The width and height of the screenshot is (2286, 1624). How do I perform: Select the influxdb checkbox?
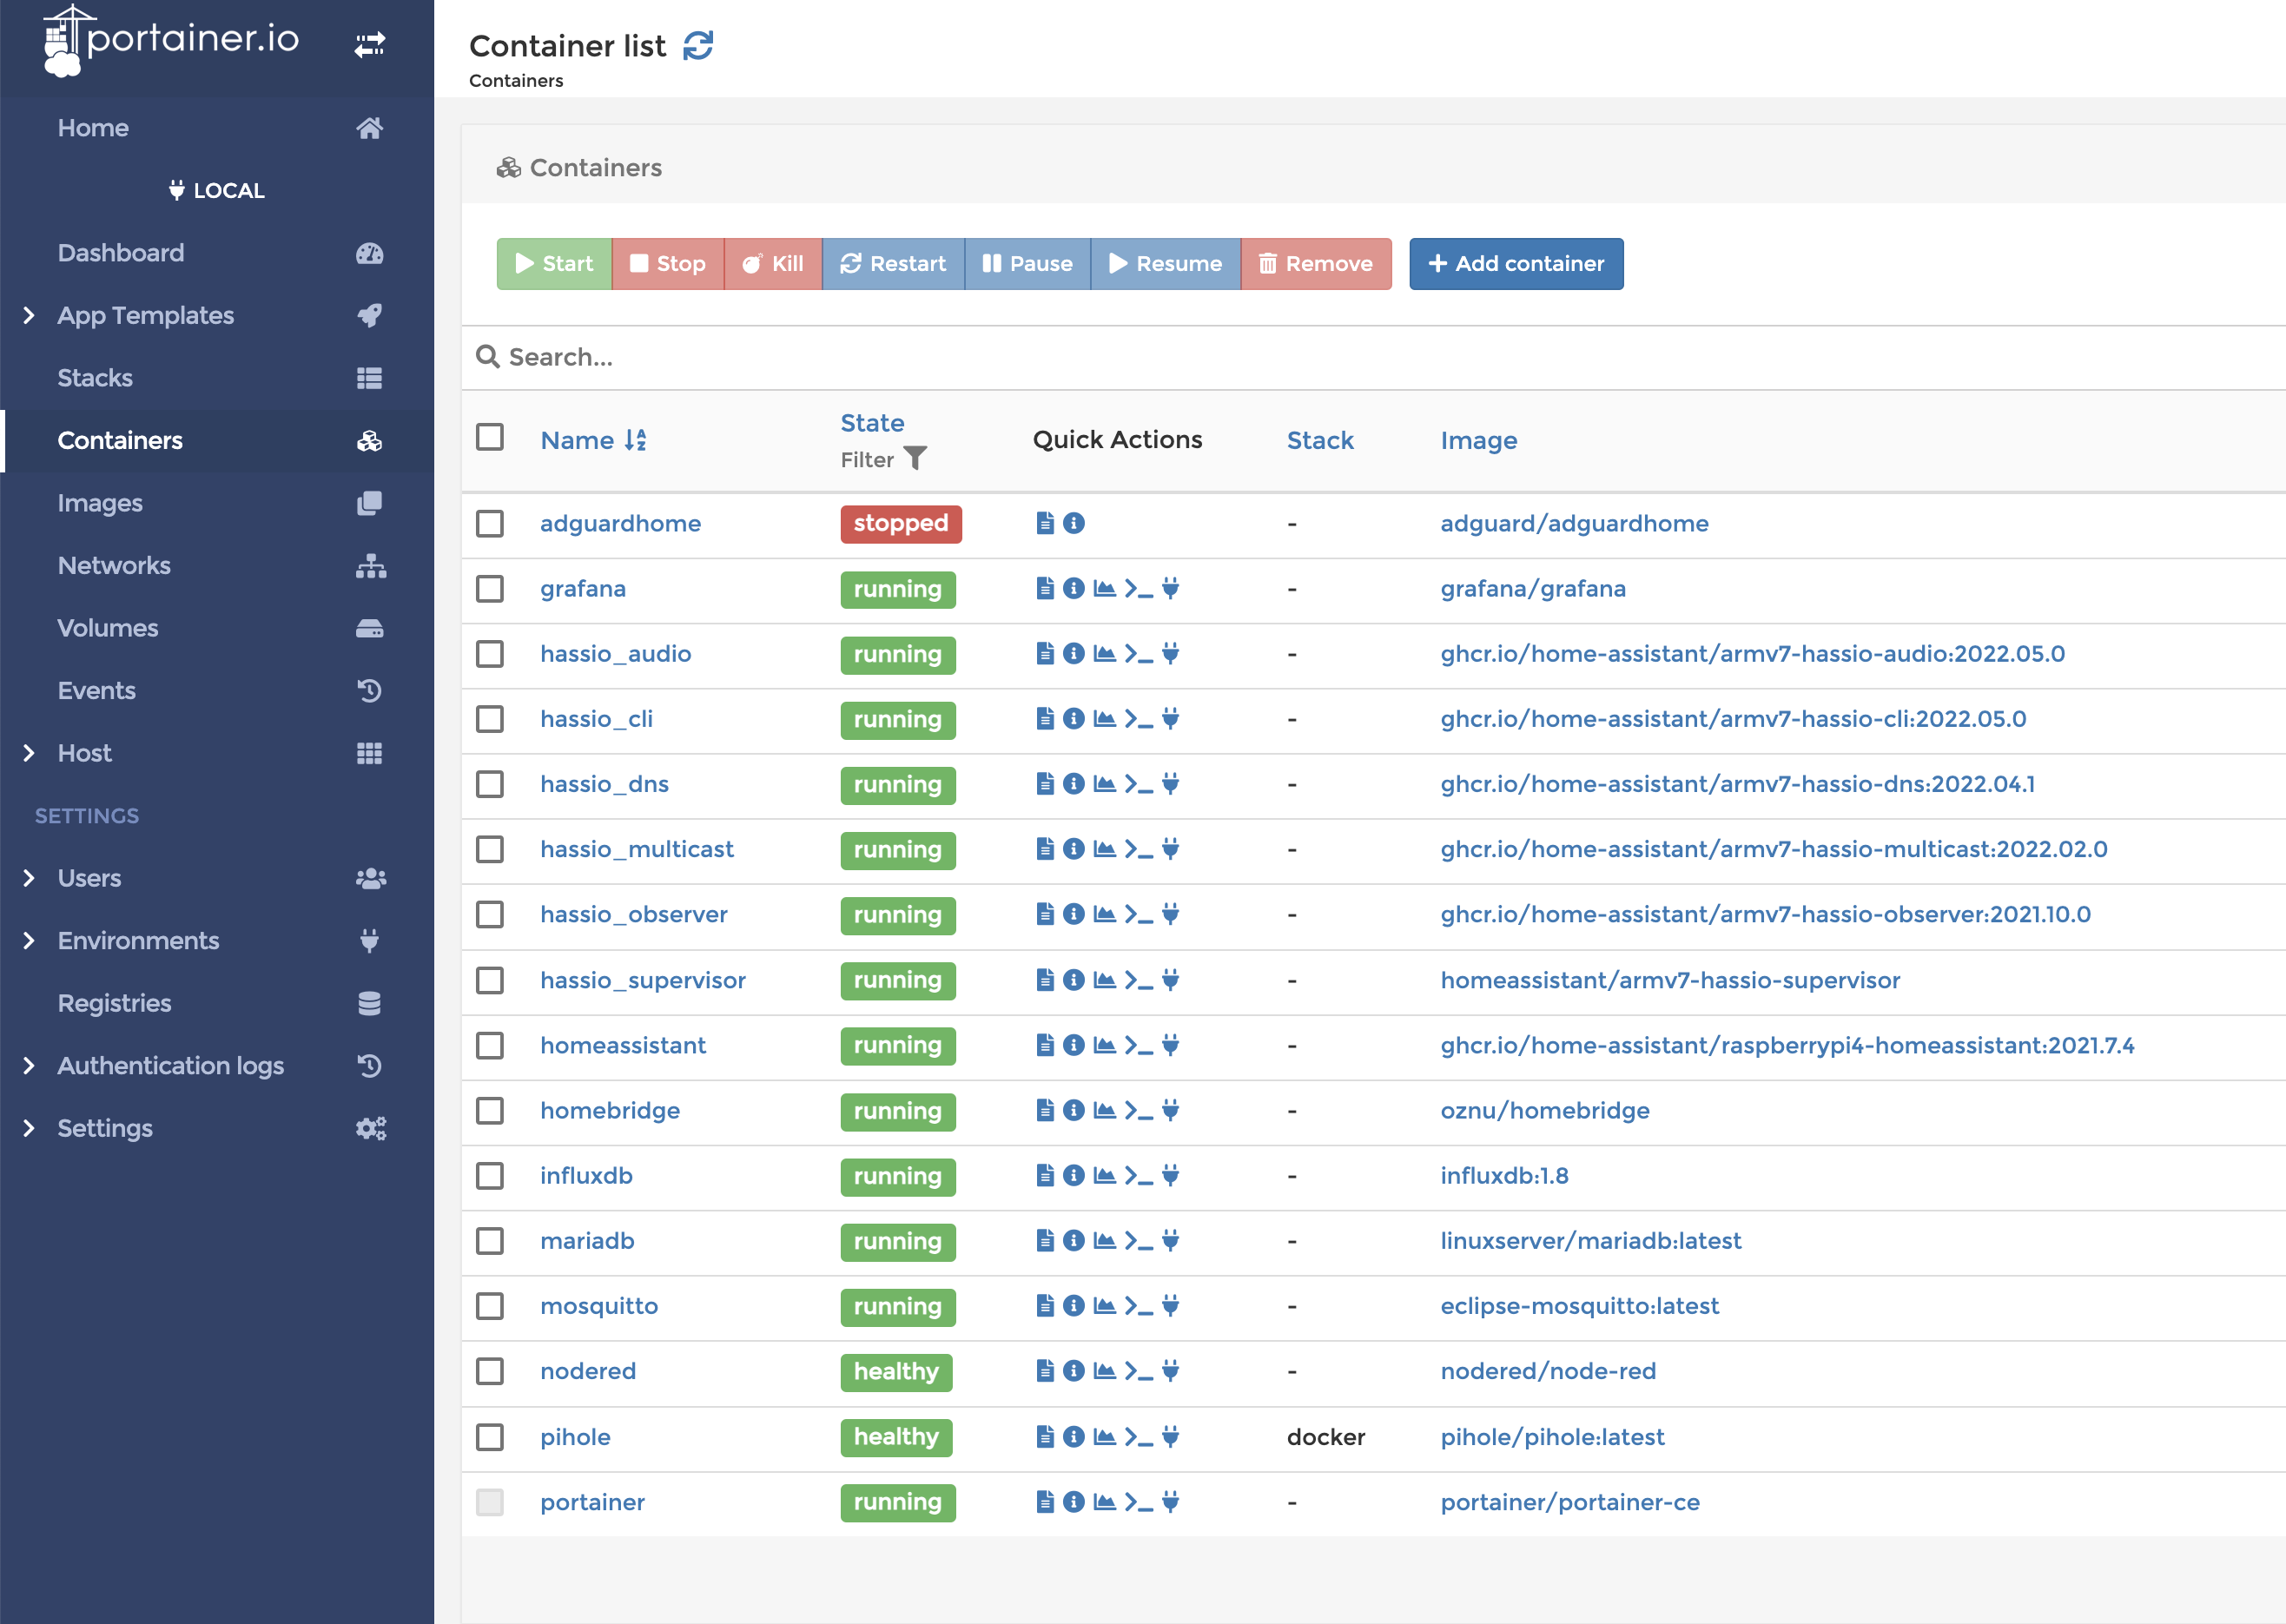point(490,1176)
